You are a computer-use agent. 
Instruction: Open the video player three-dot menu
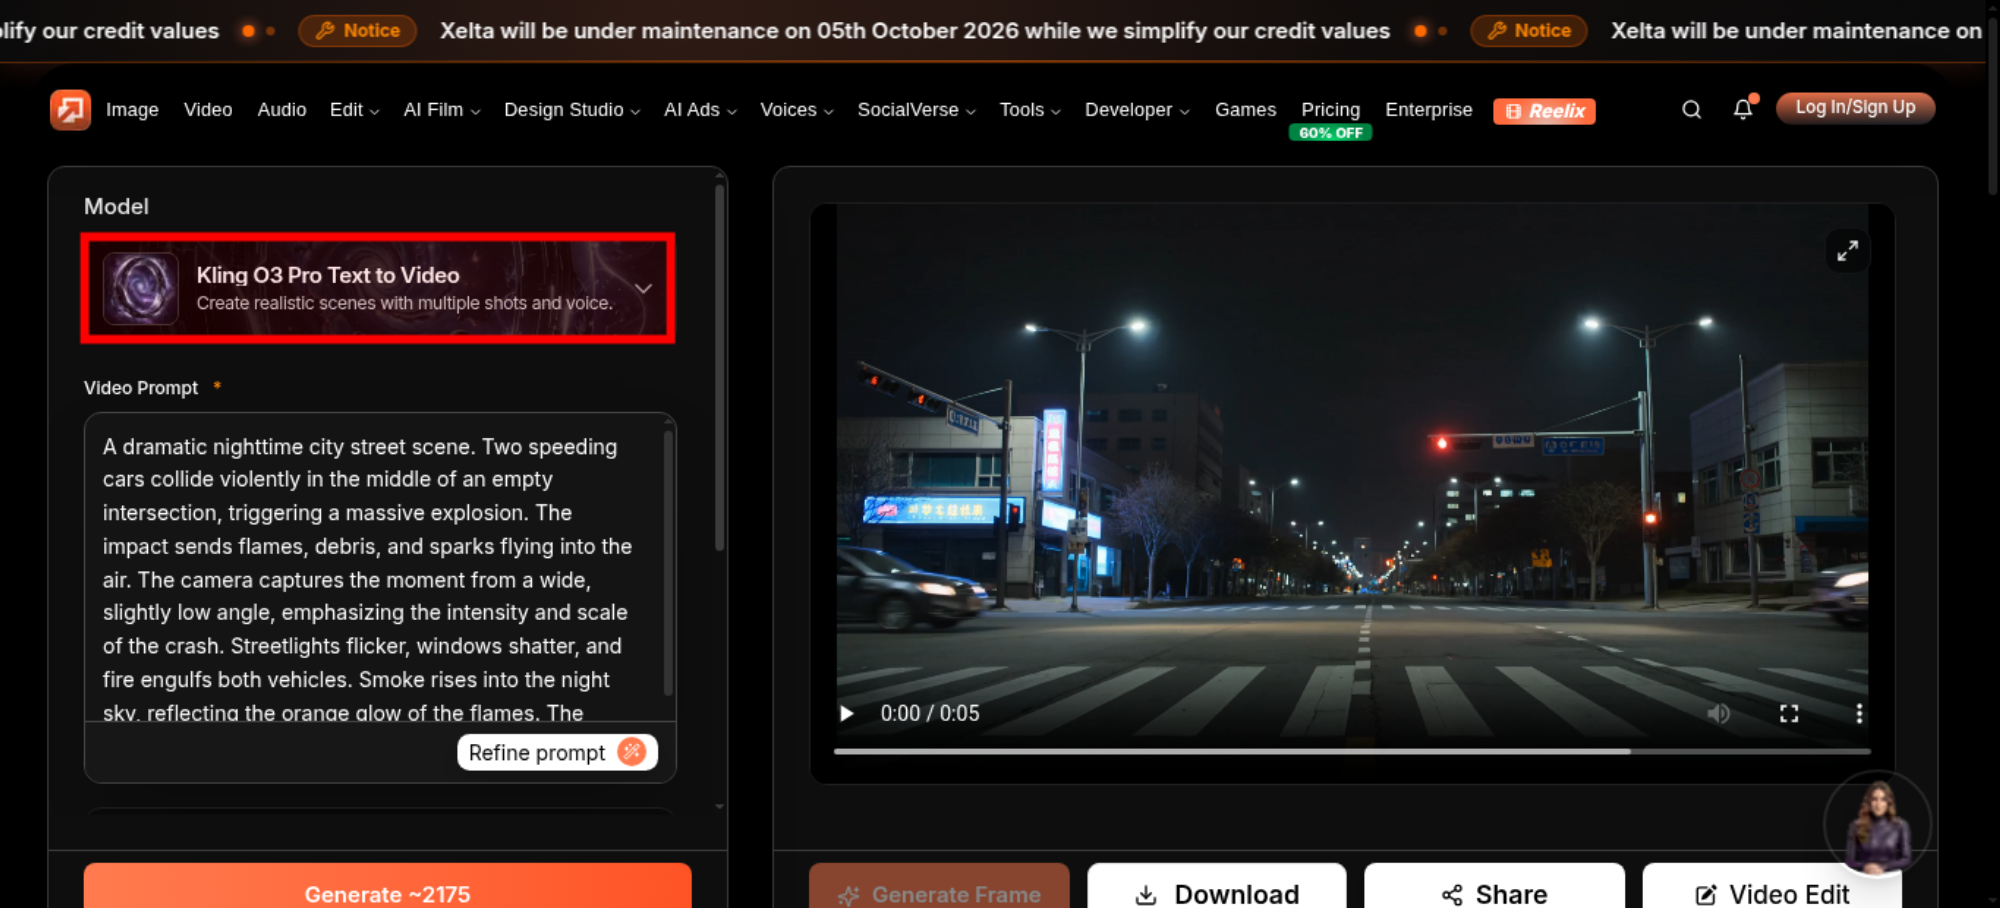click(1859, 713)
